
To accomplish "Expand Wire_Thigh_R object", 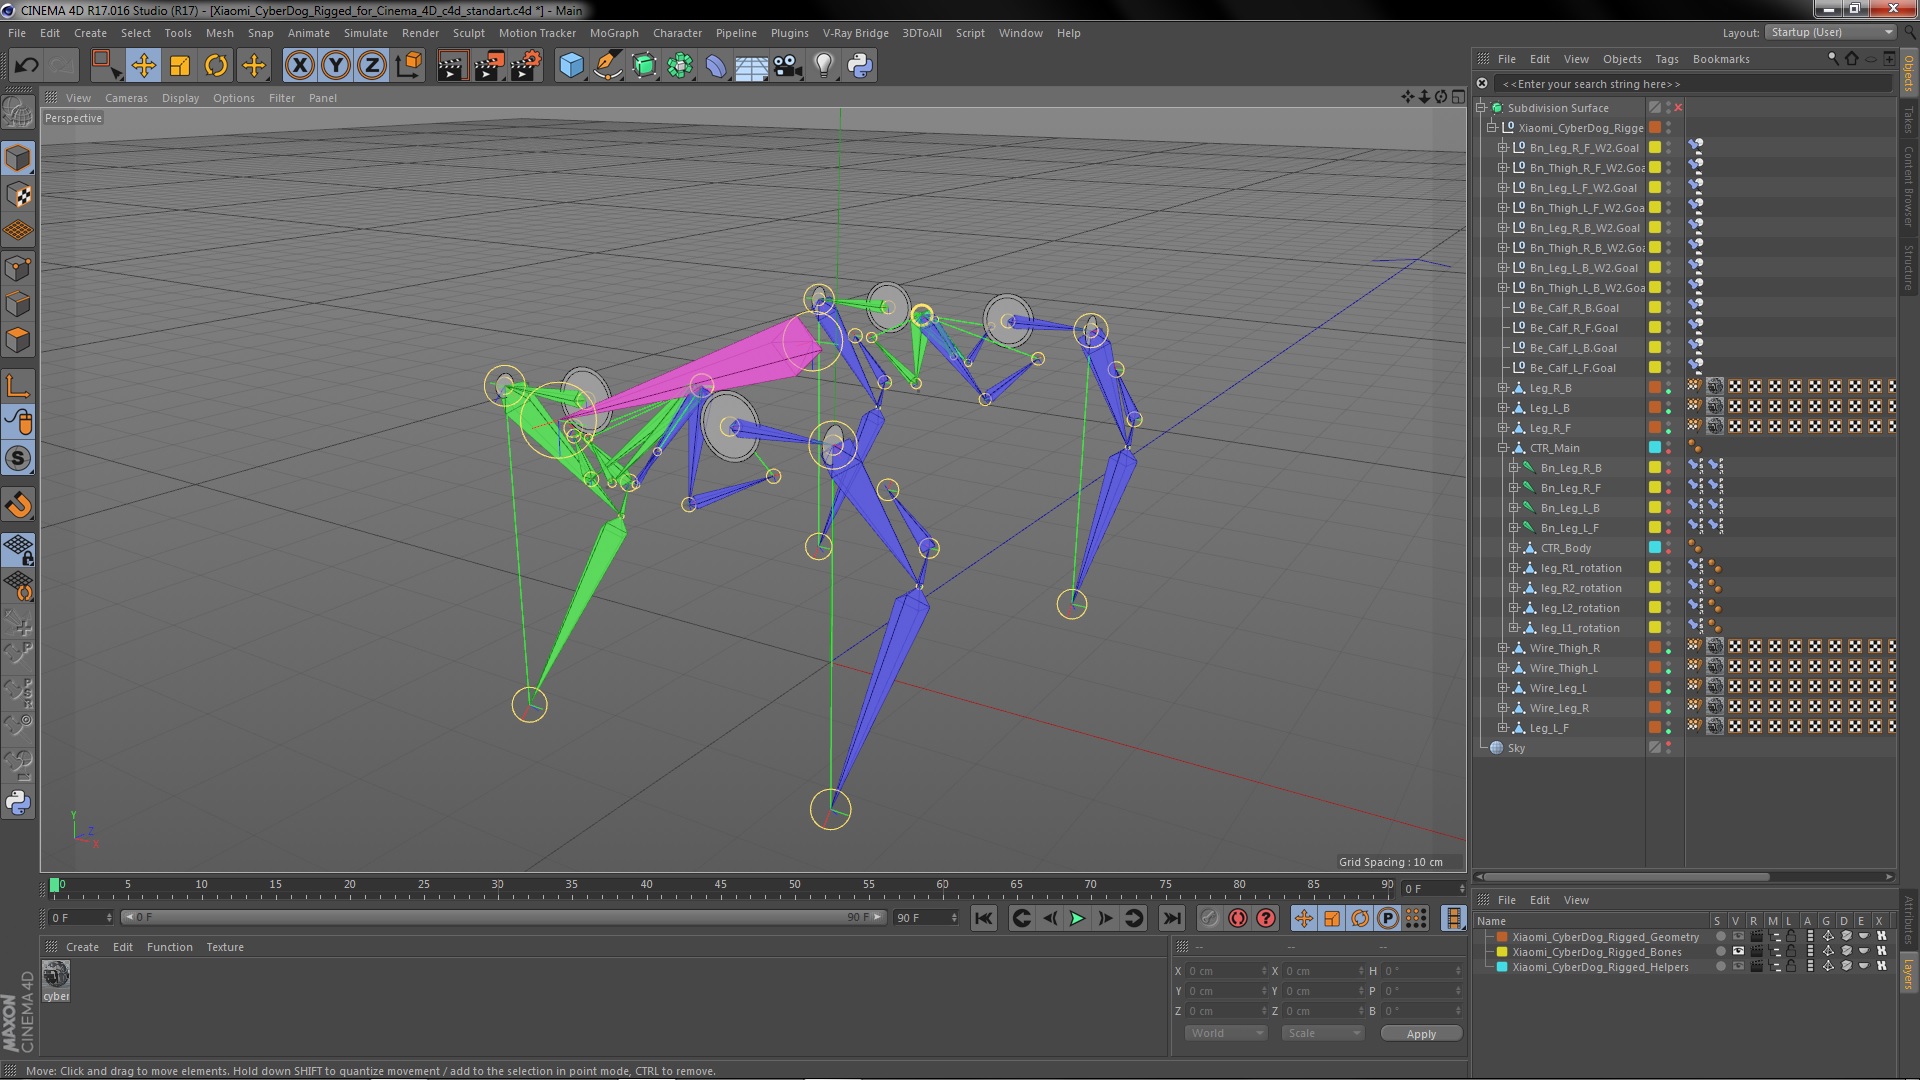I will point(1502,648).
